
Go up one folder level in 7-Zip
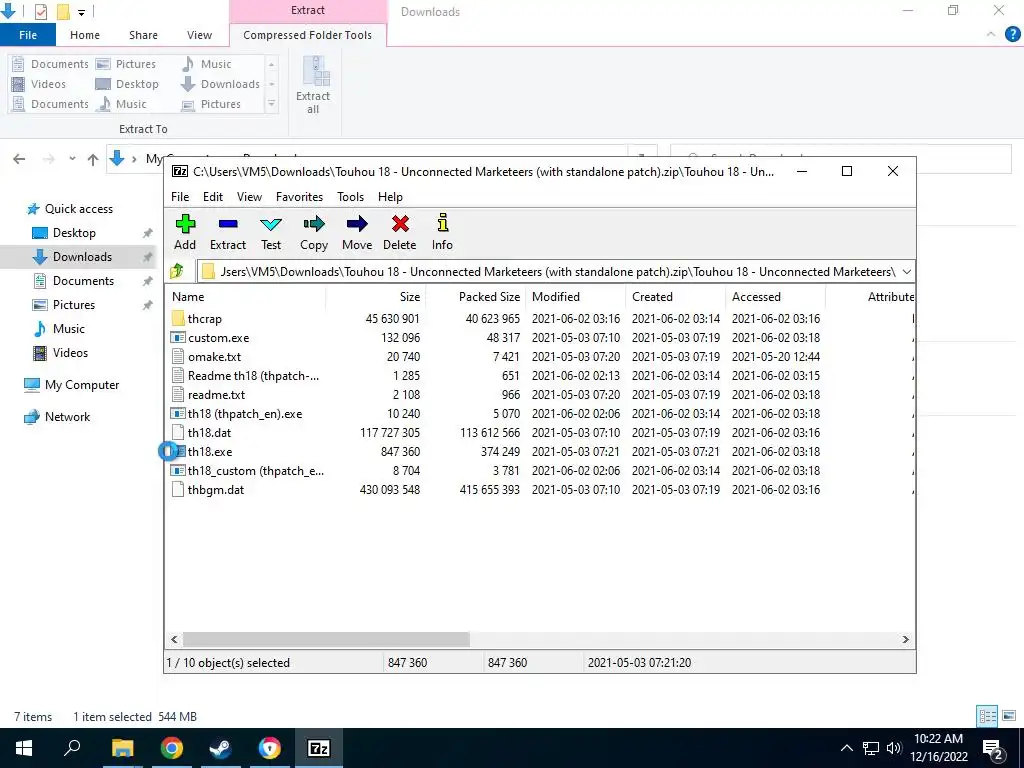pos(177,271)
